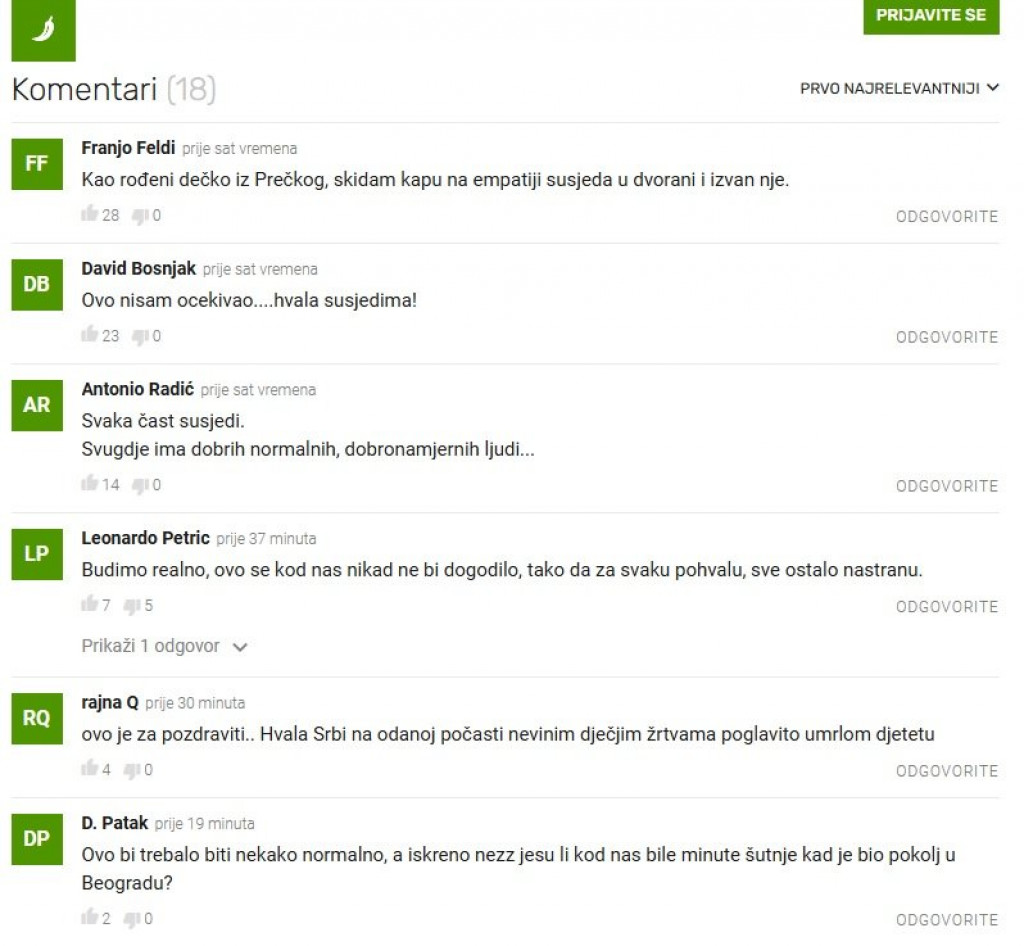The width and height of the screenshot is (1024, 946).
Task: Click the green chili pepper logo icon
Action: click(x=43, y=30)
